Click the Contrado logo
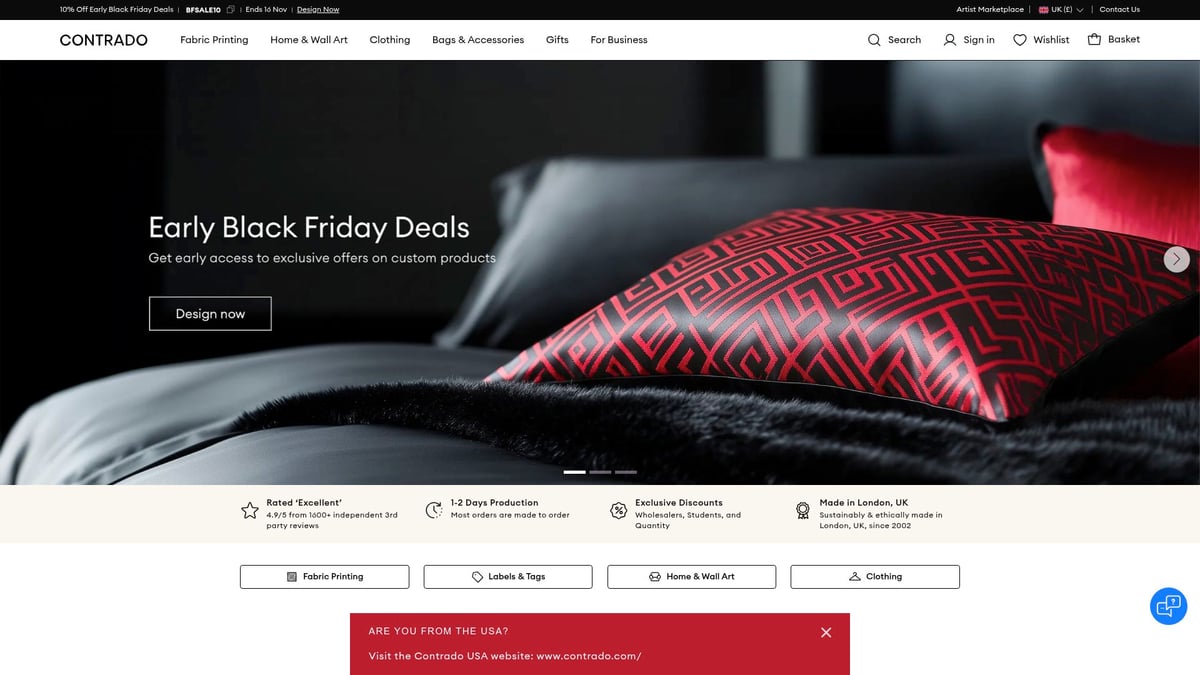Viewport: 1200px width, 675px height. 103,40
